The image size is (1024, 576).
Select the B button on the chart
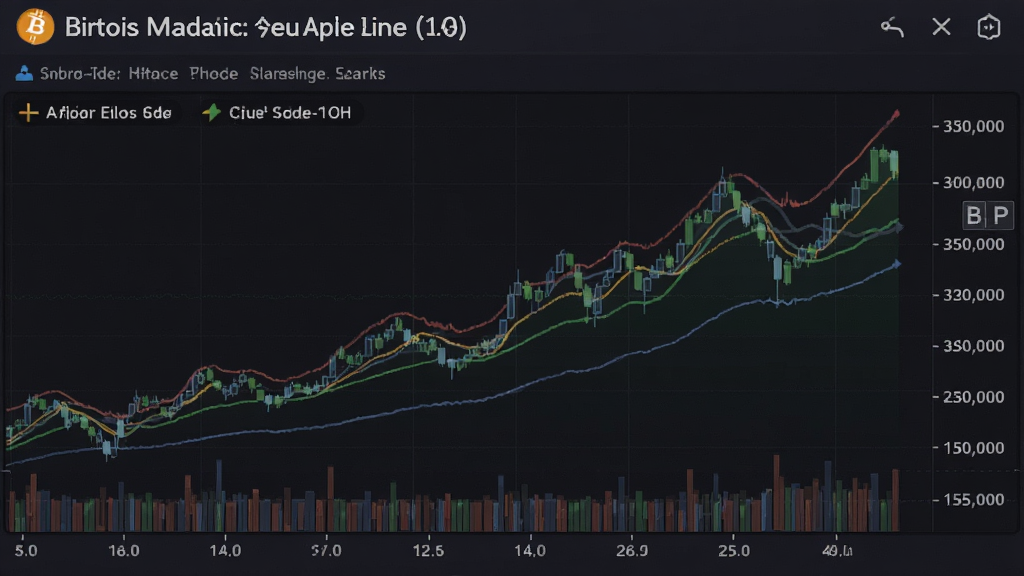pyautogui.click(x=974, y=216)
